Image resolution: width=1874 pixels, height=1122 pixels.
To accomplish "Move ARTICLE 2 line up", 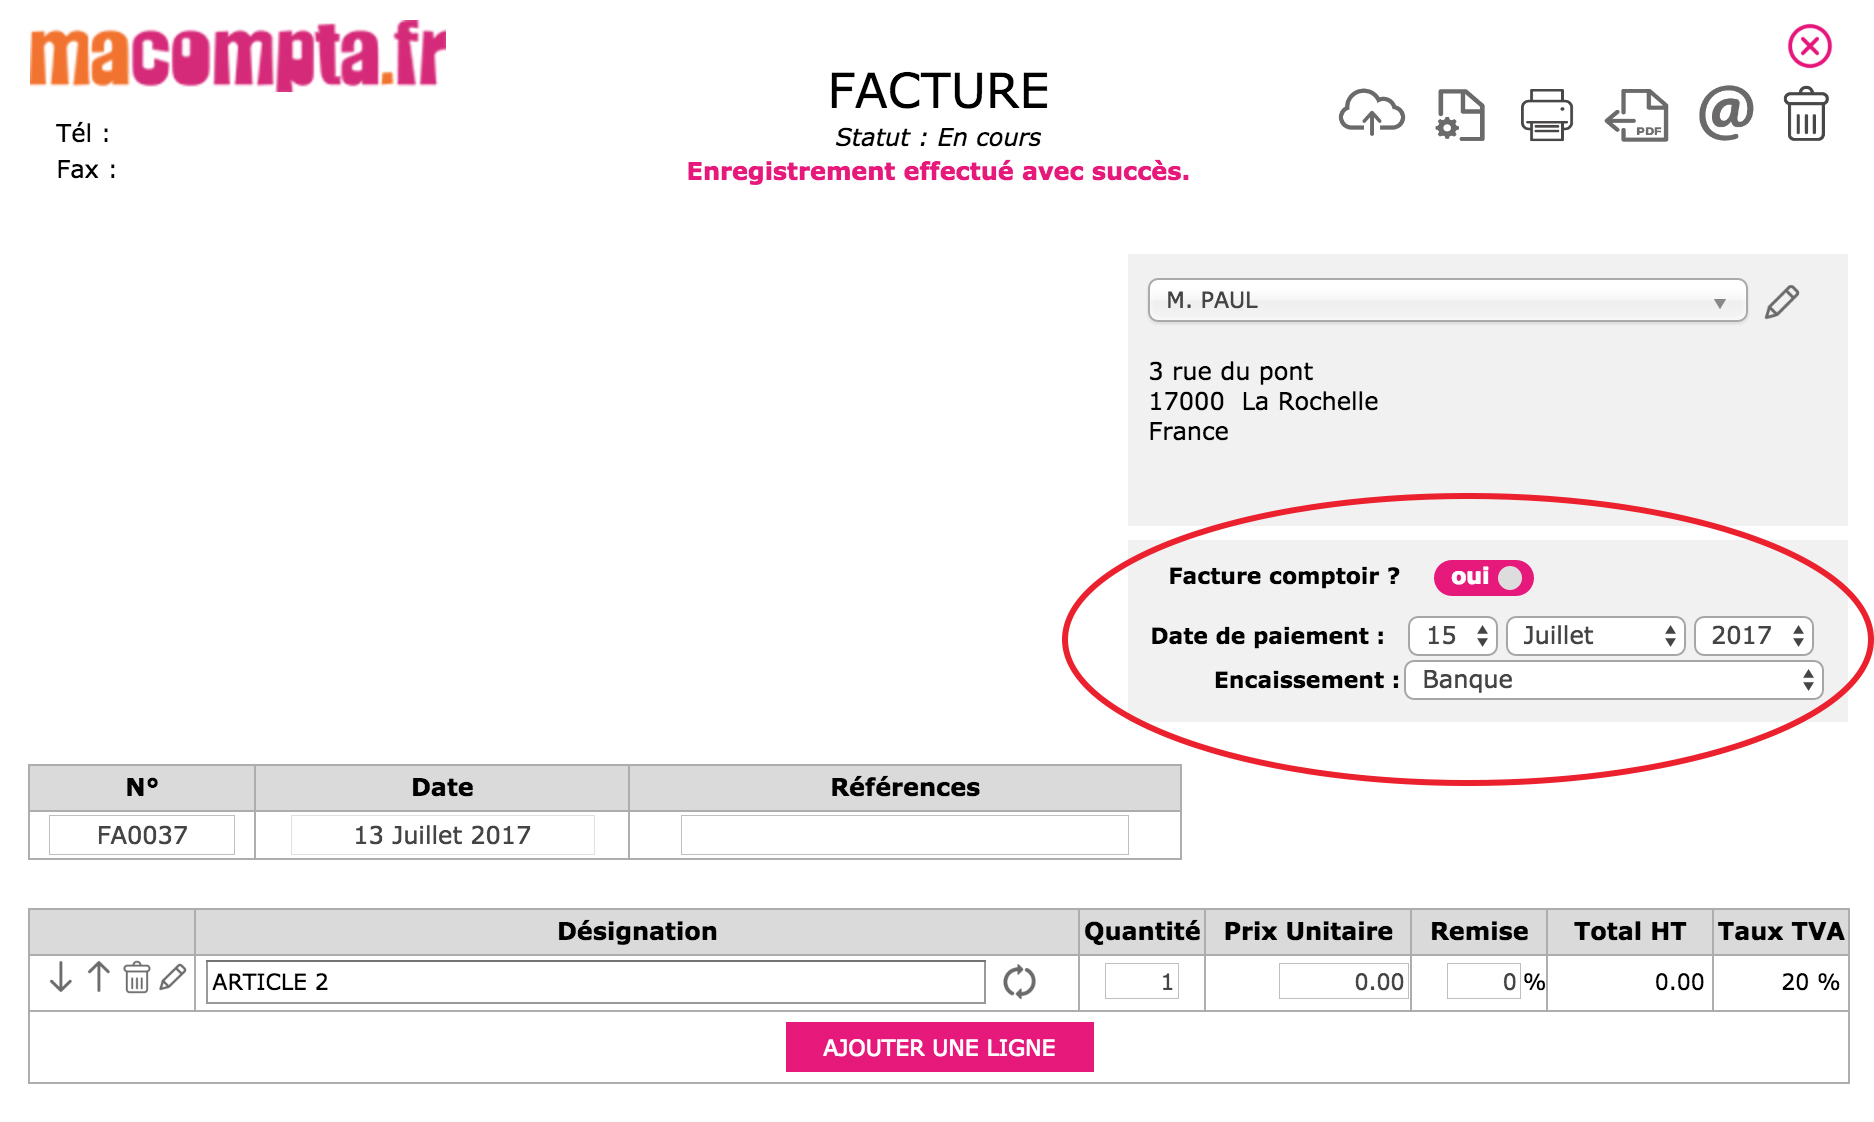I will point(98,978).
